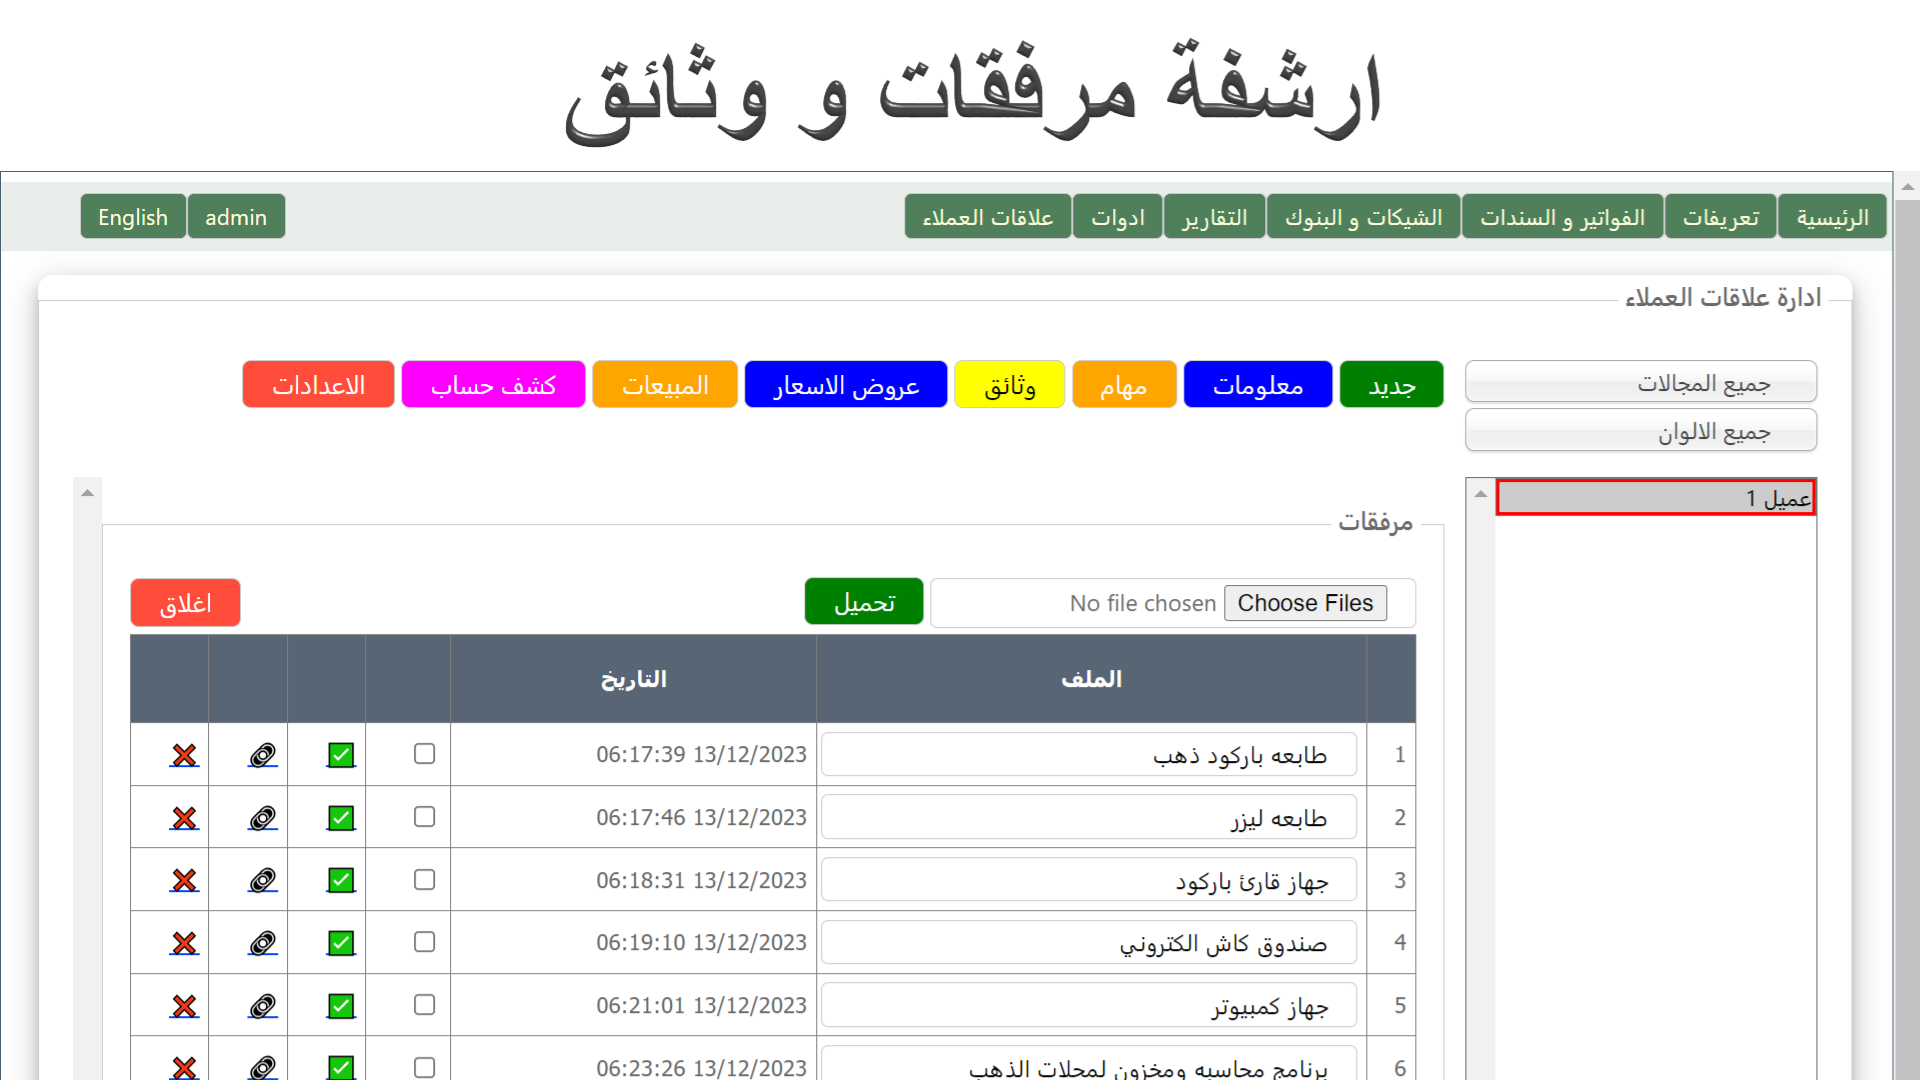The height and width of the screenshot is (1080, 1920).
Task: Click red X icon in row 3
Action: pyautogui.click(x=184, y=880)
